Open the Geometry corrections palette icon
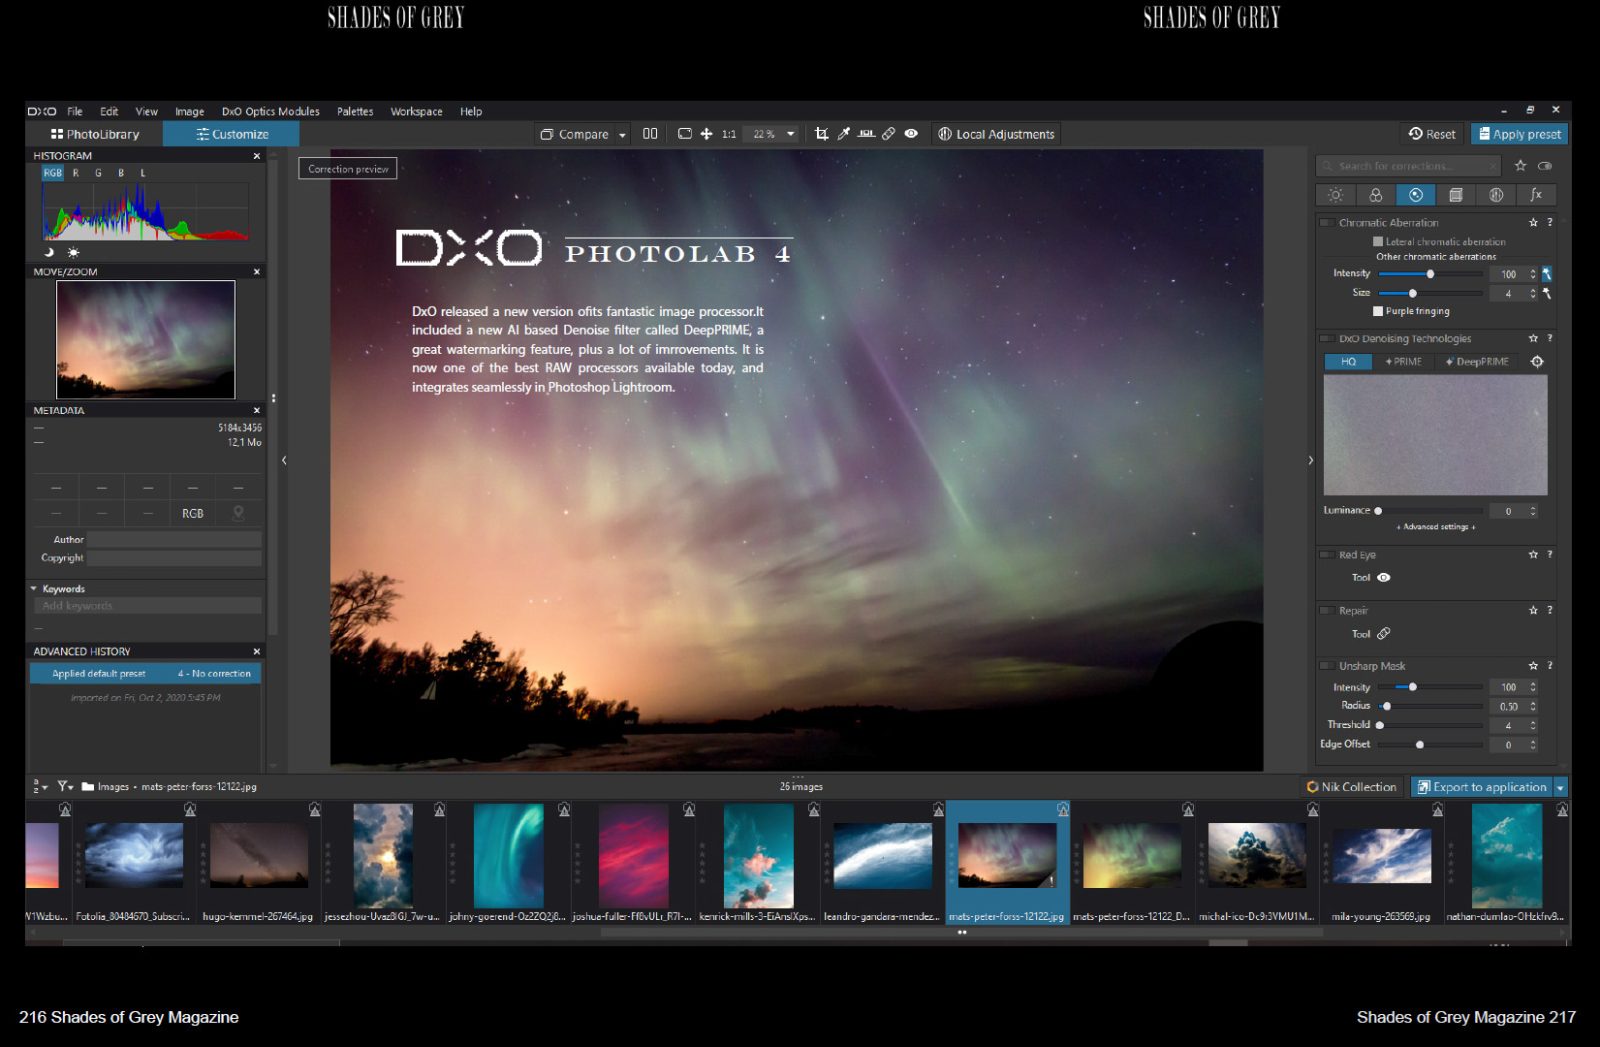Viewport: 1600px width, 1047px height. (x=1456, y=195)
